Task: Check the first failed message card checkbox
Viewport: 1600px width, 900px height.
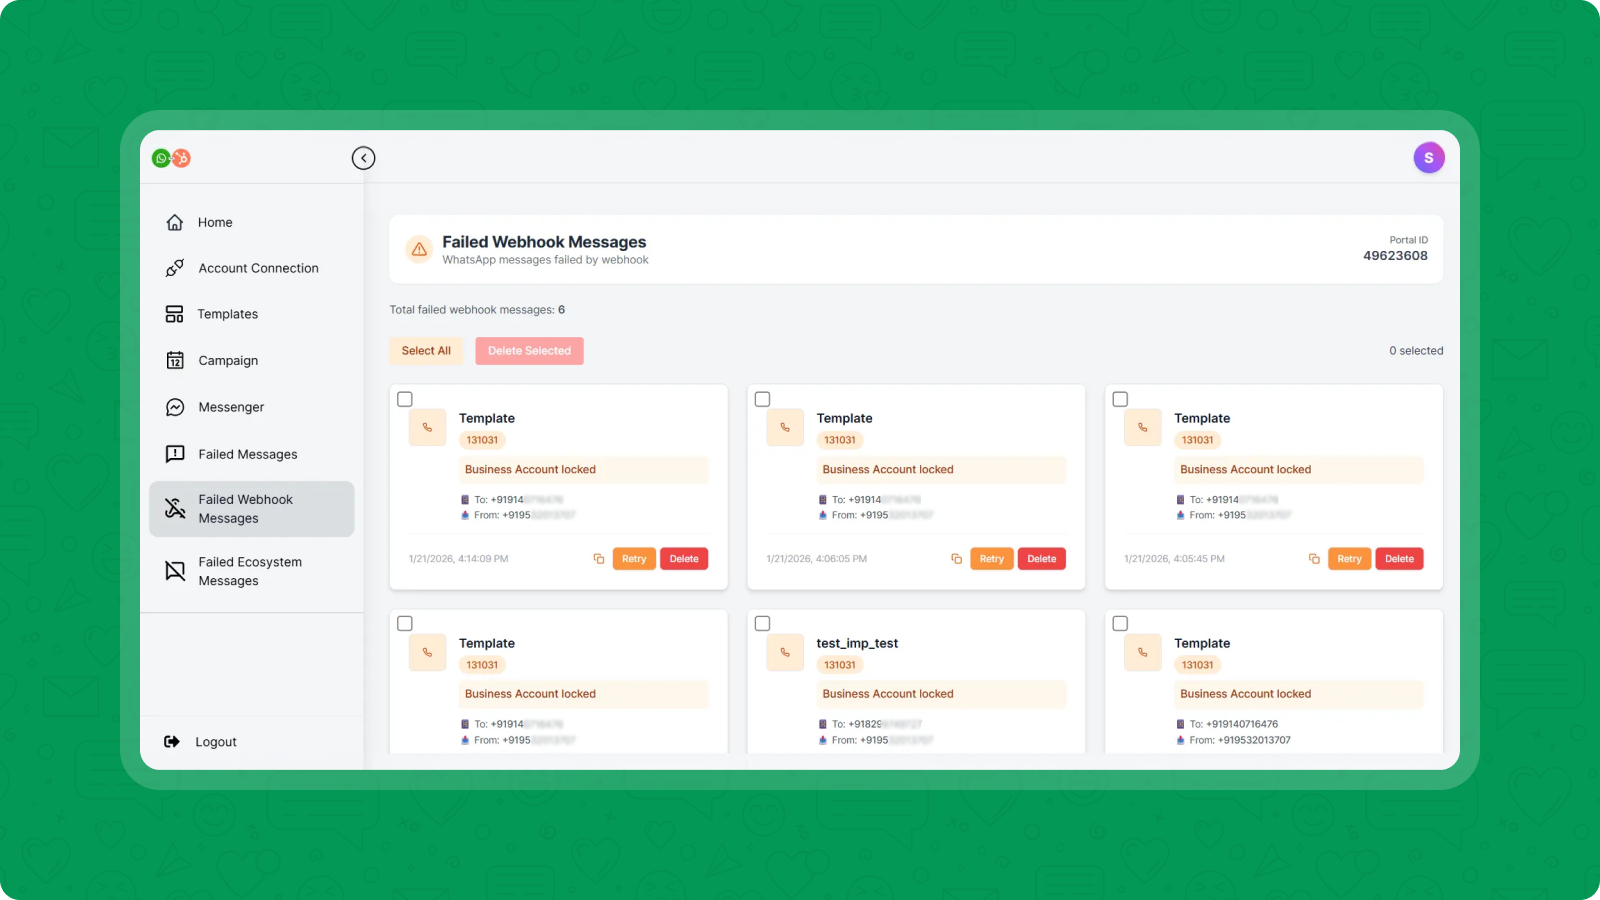Action: pyautogui.click(x=405, y=399)
